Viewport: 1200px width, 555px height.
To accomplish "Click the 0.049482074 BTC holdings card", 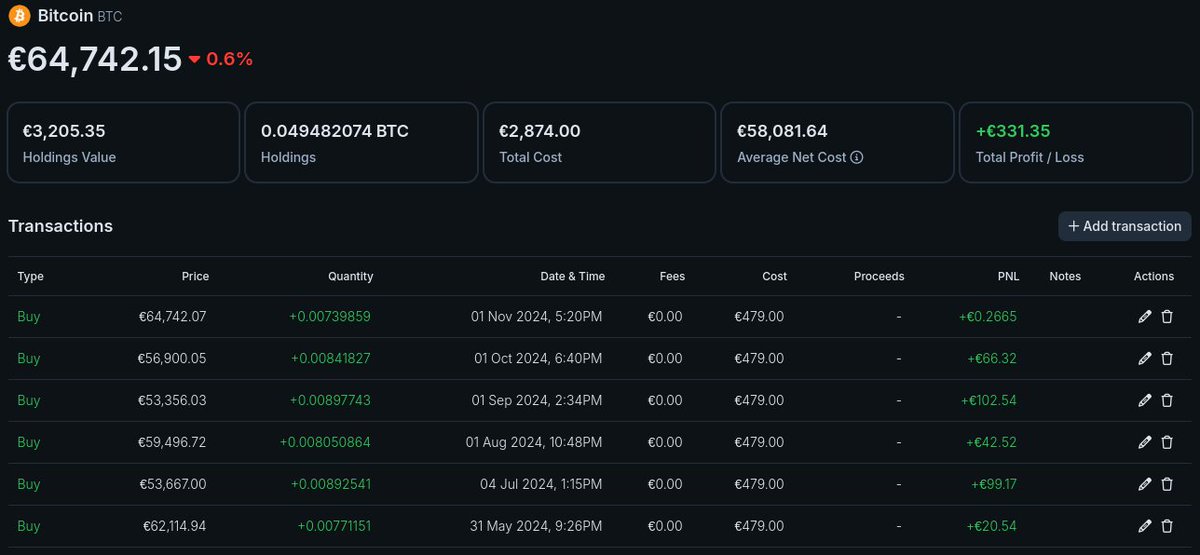I will 361,142.
